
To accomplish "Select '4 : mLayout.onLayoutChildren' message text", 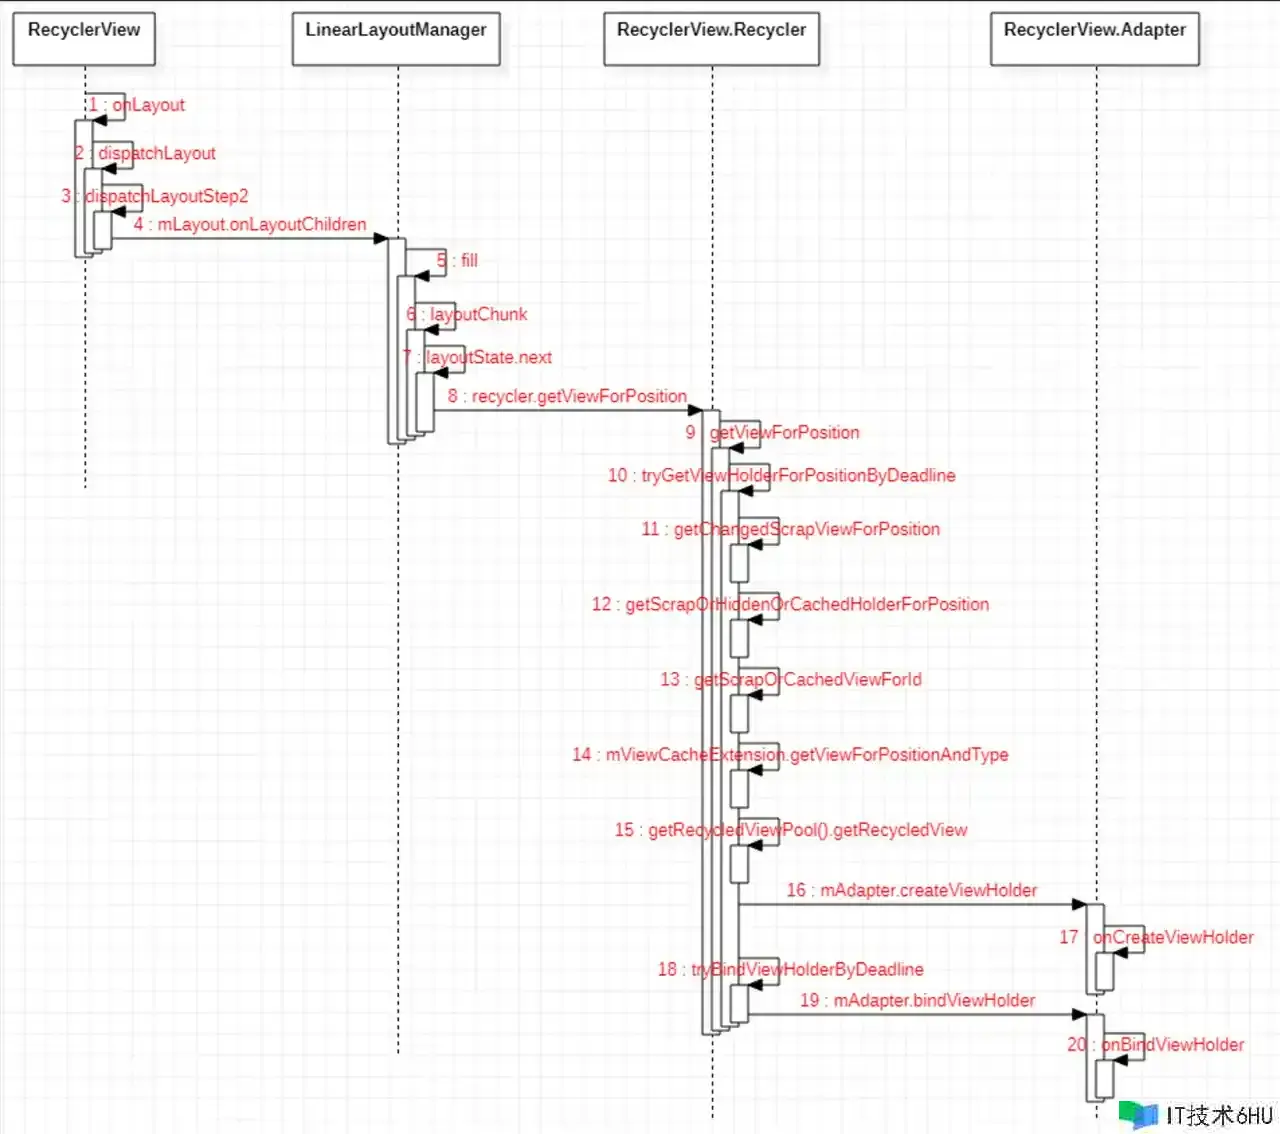I will coord(250,224).
